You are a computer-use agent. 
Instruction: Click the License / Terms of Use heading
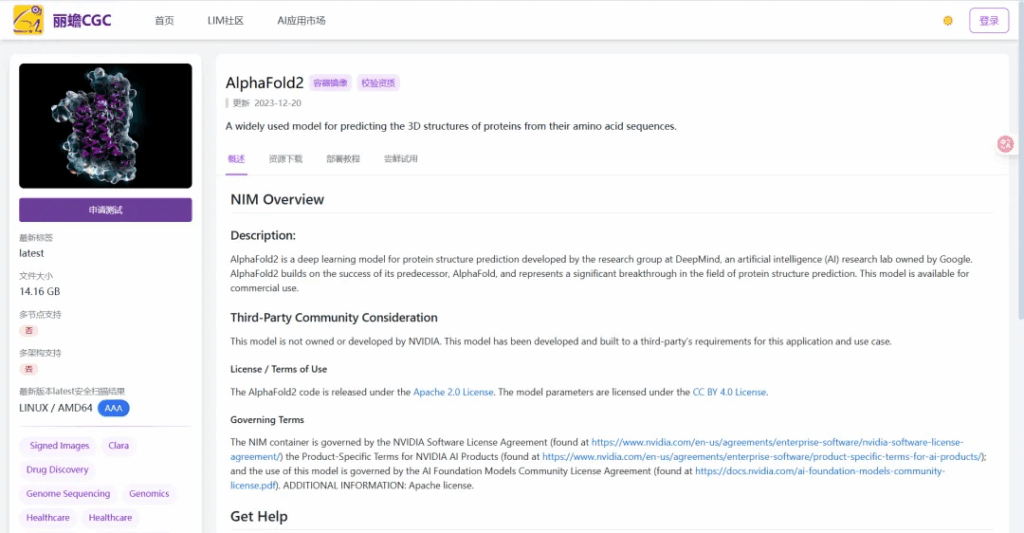coord(278,369)
